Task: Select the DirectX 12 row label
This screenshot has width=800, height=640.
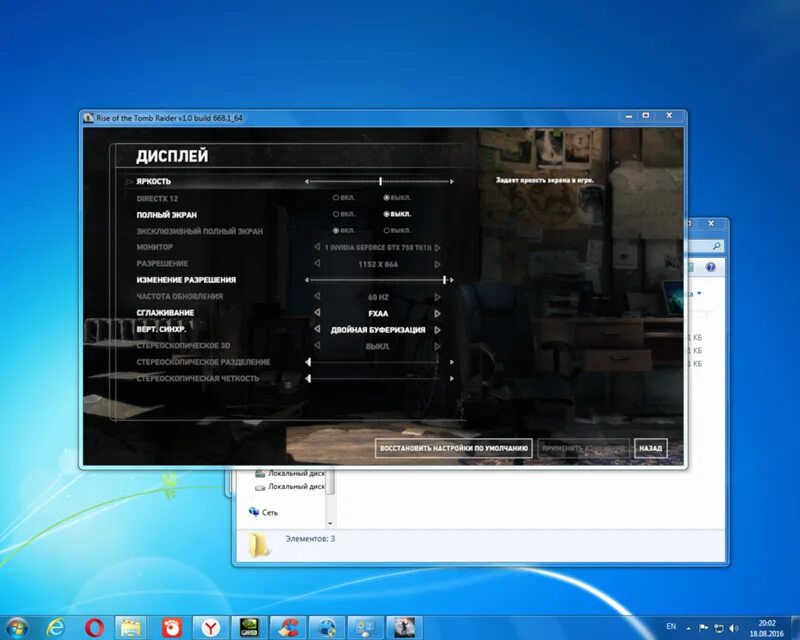Action: coord(157,199)
